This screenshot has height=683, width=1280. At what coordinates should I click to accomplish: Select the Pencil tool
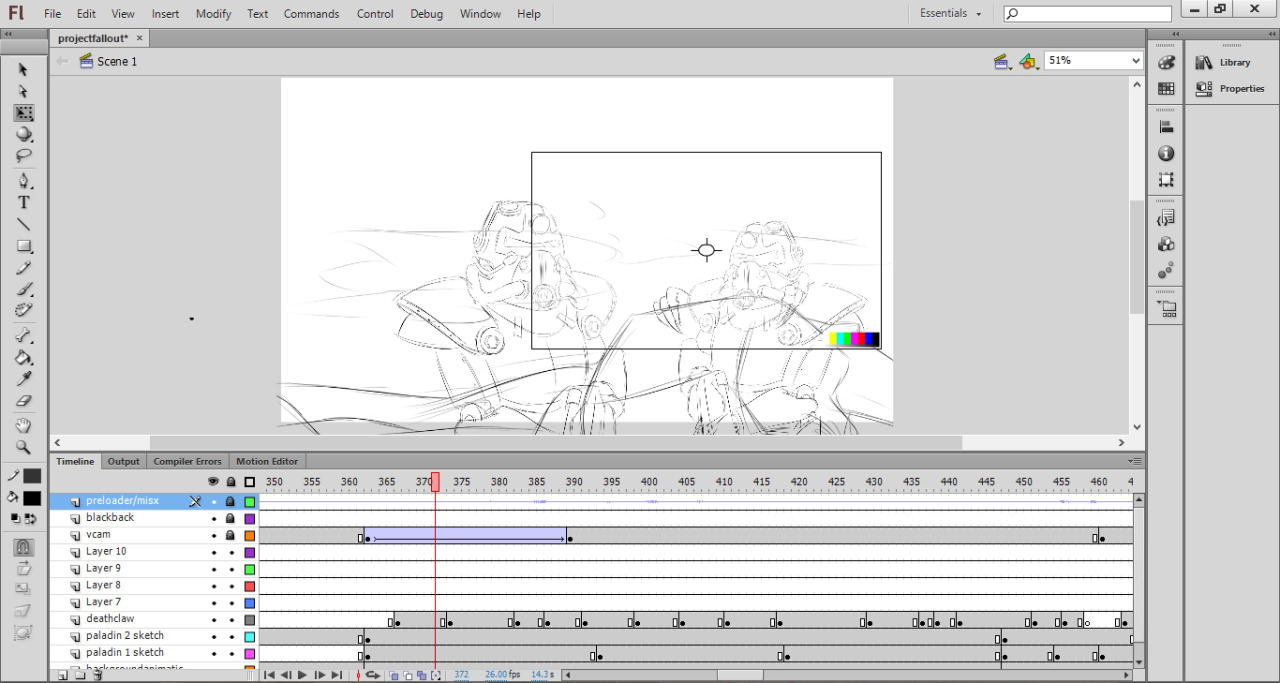point(24,268)
